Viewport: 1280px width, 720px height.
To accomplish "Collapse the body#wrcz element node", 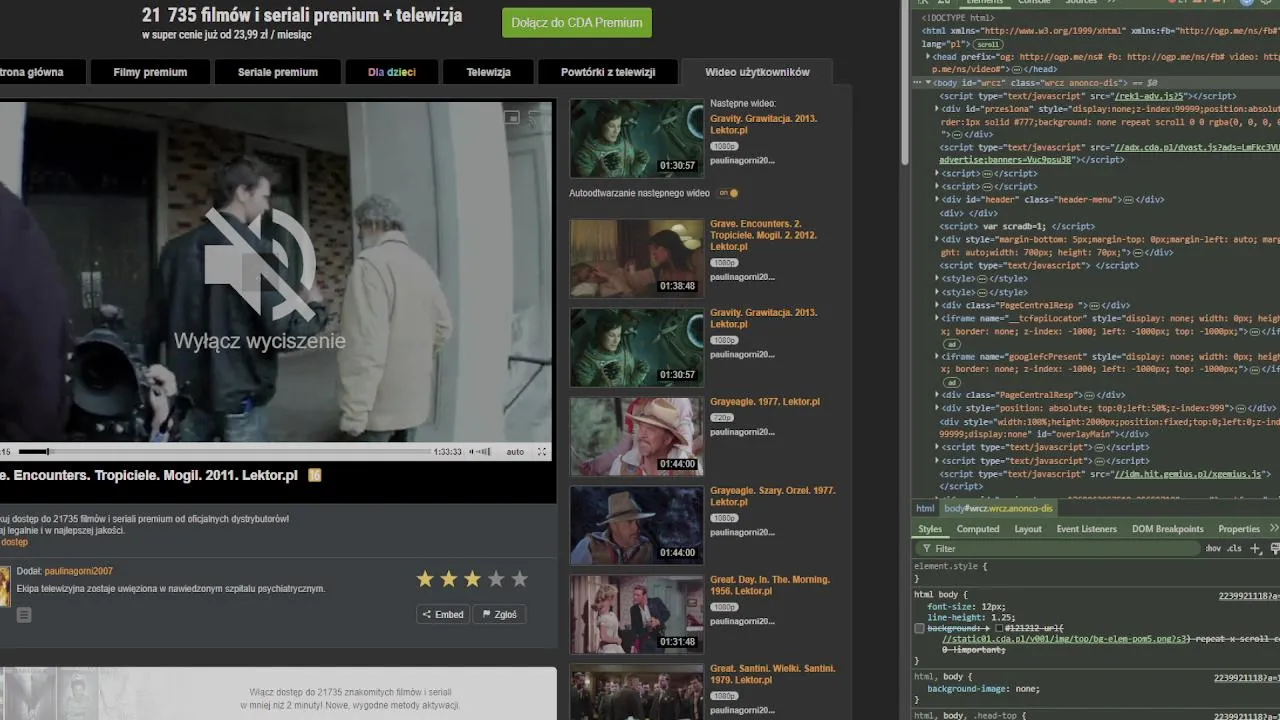I will (x=927, y=83).
